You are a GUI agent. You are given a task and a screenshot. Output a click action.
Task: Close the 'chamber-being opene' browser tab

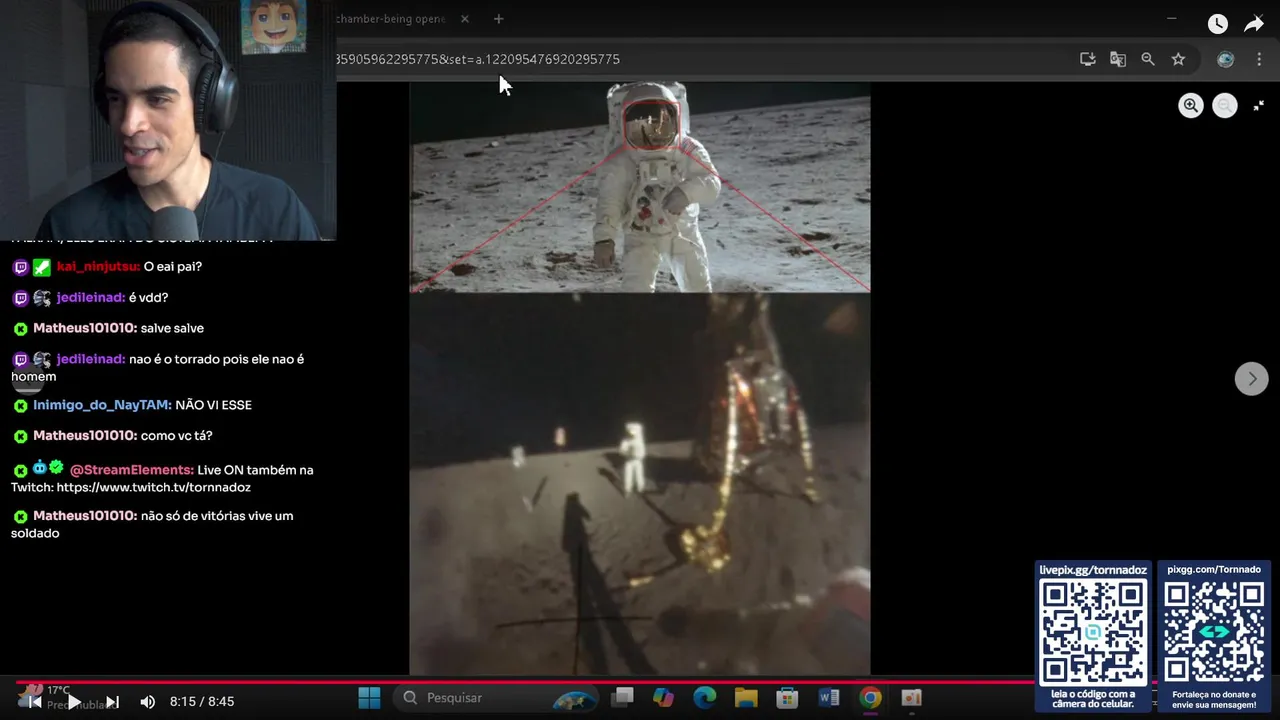(464, 19)
